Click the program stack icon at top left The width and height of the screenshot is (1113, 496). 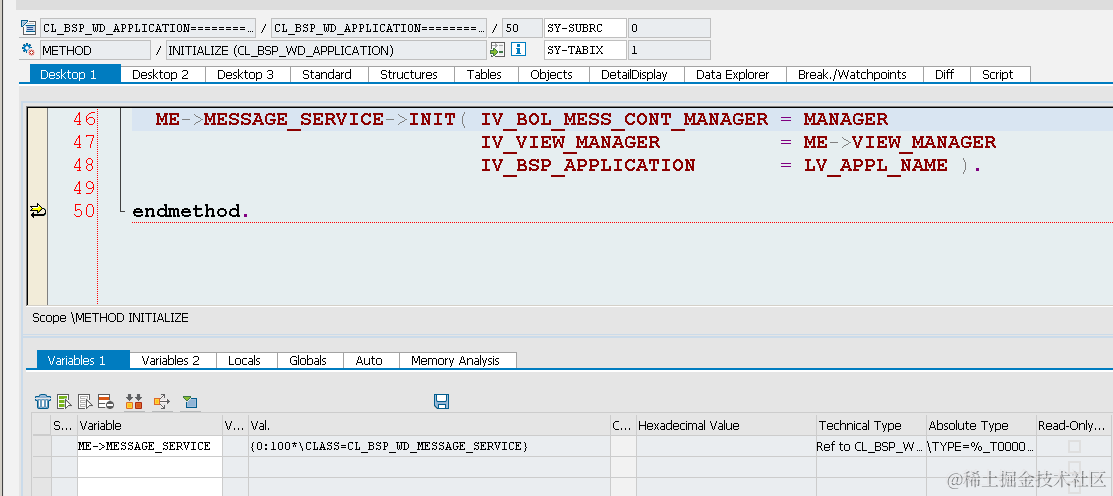click(x=29, y=28)
